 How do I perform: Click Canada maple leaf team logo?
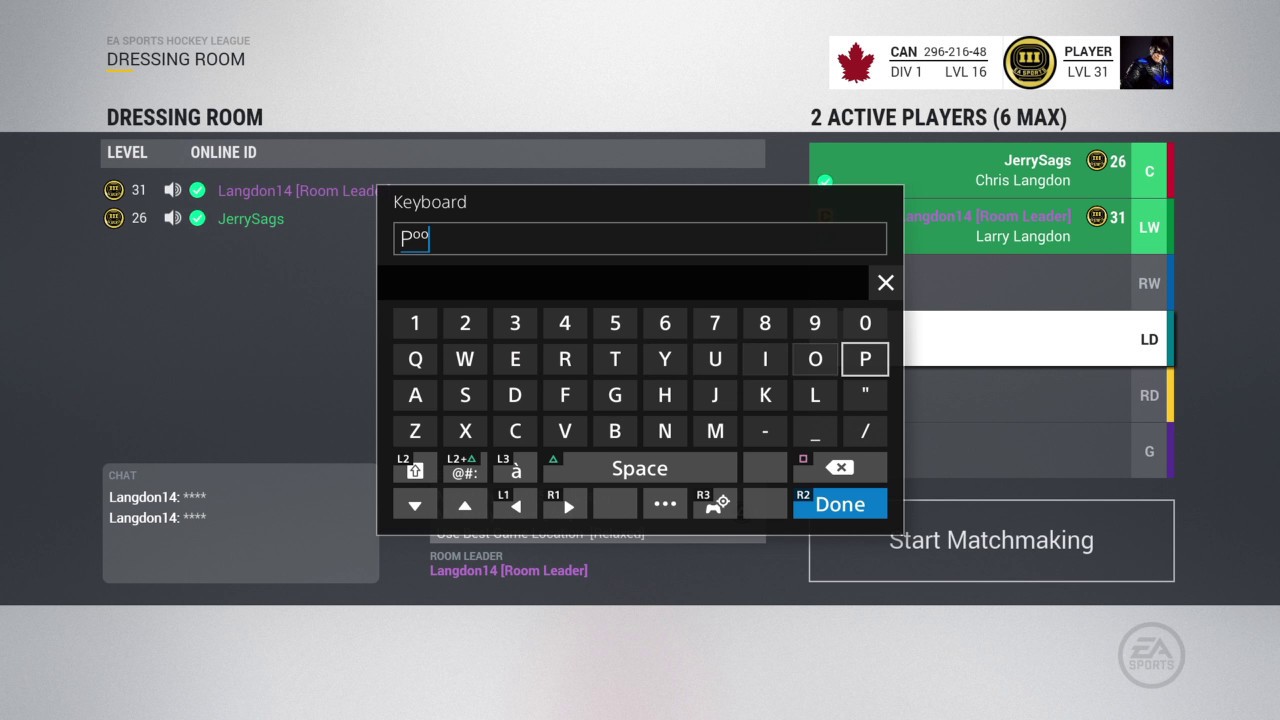point(855,62)
